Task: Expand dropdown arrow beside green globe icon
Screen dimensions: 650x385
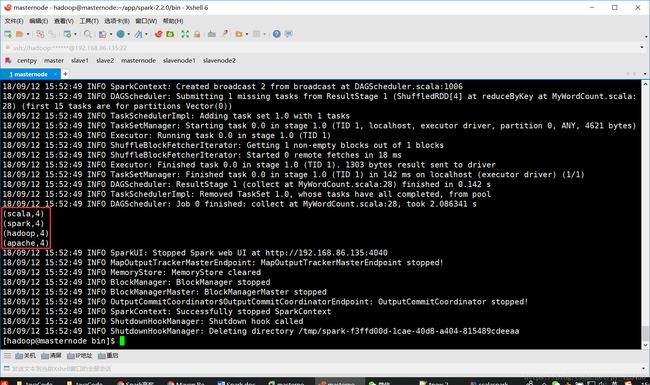Action: point(128,34)
